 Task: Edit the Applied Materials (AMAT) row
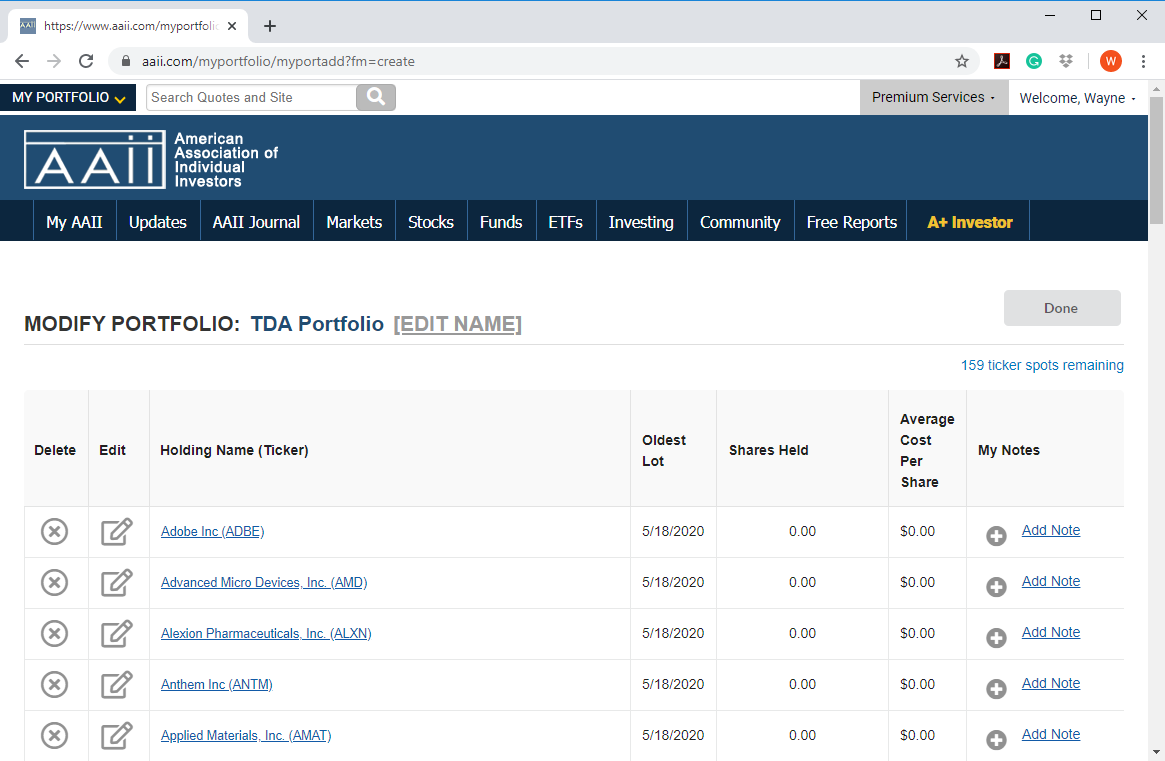click(x=117, y=735)
